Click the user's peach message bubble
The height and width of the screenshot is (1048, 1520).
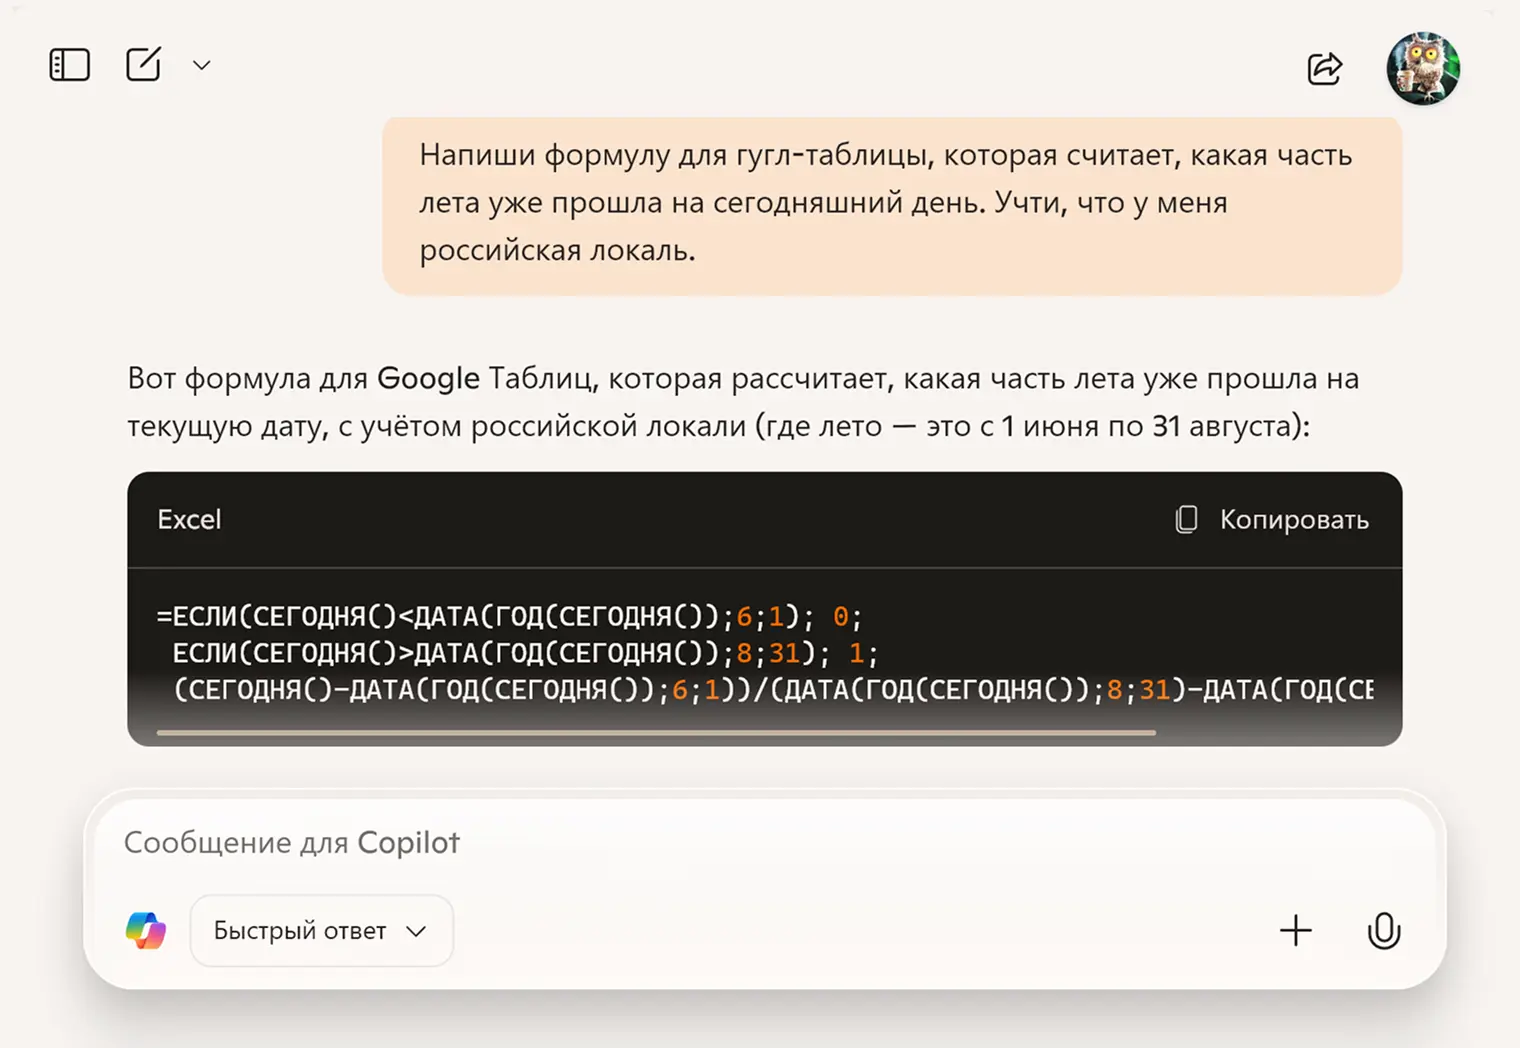[891, 203]
